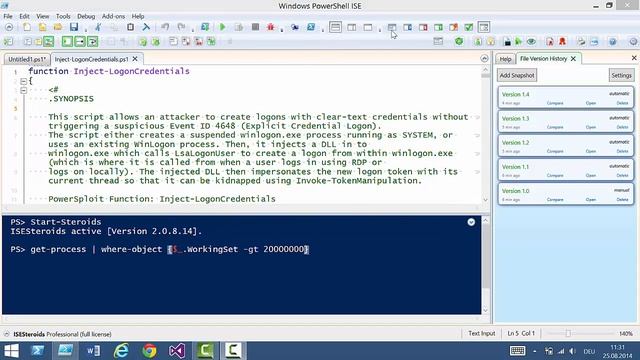Toggle the blue add-on panel icon
The image size is (640, 360).
point(407,27)
